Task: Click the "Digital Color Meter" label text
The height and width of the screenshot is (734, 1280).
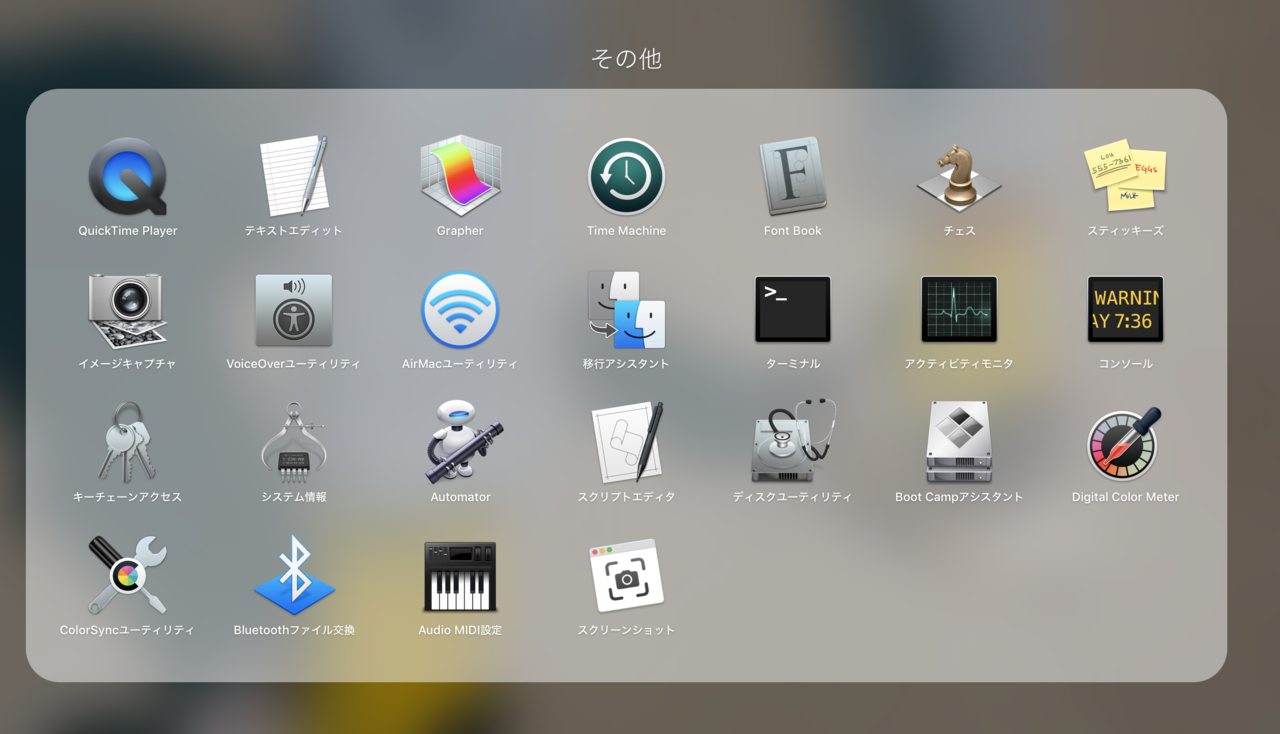Action: 1125,497
